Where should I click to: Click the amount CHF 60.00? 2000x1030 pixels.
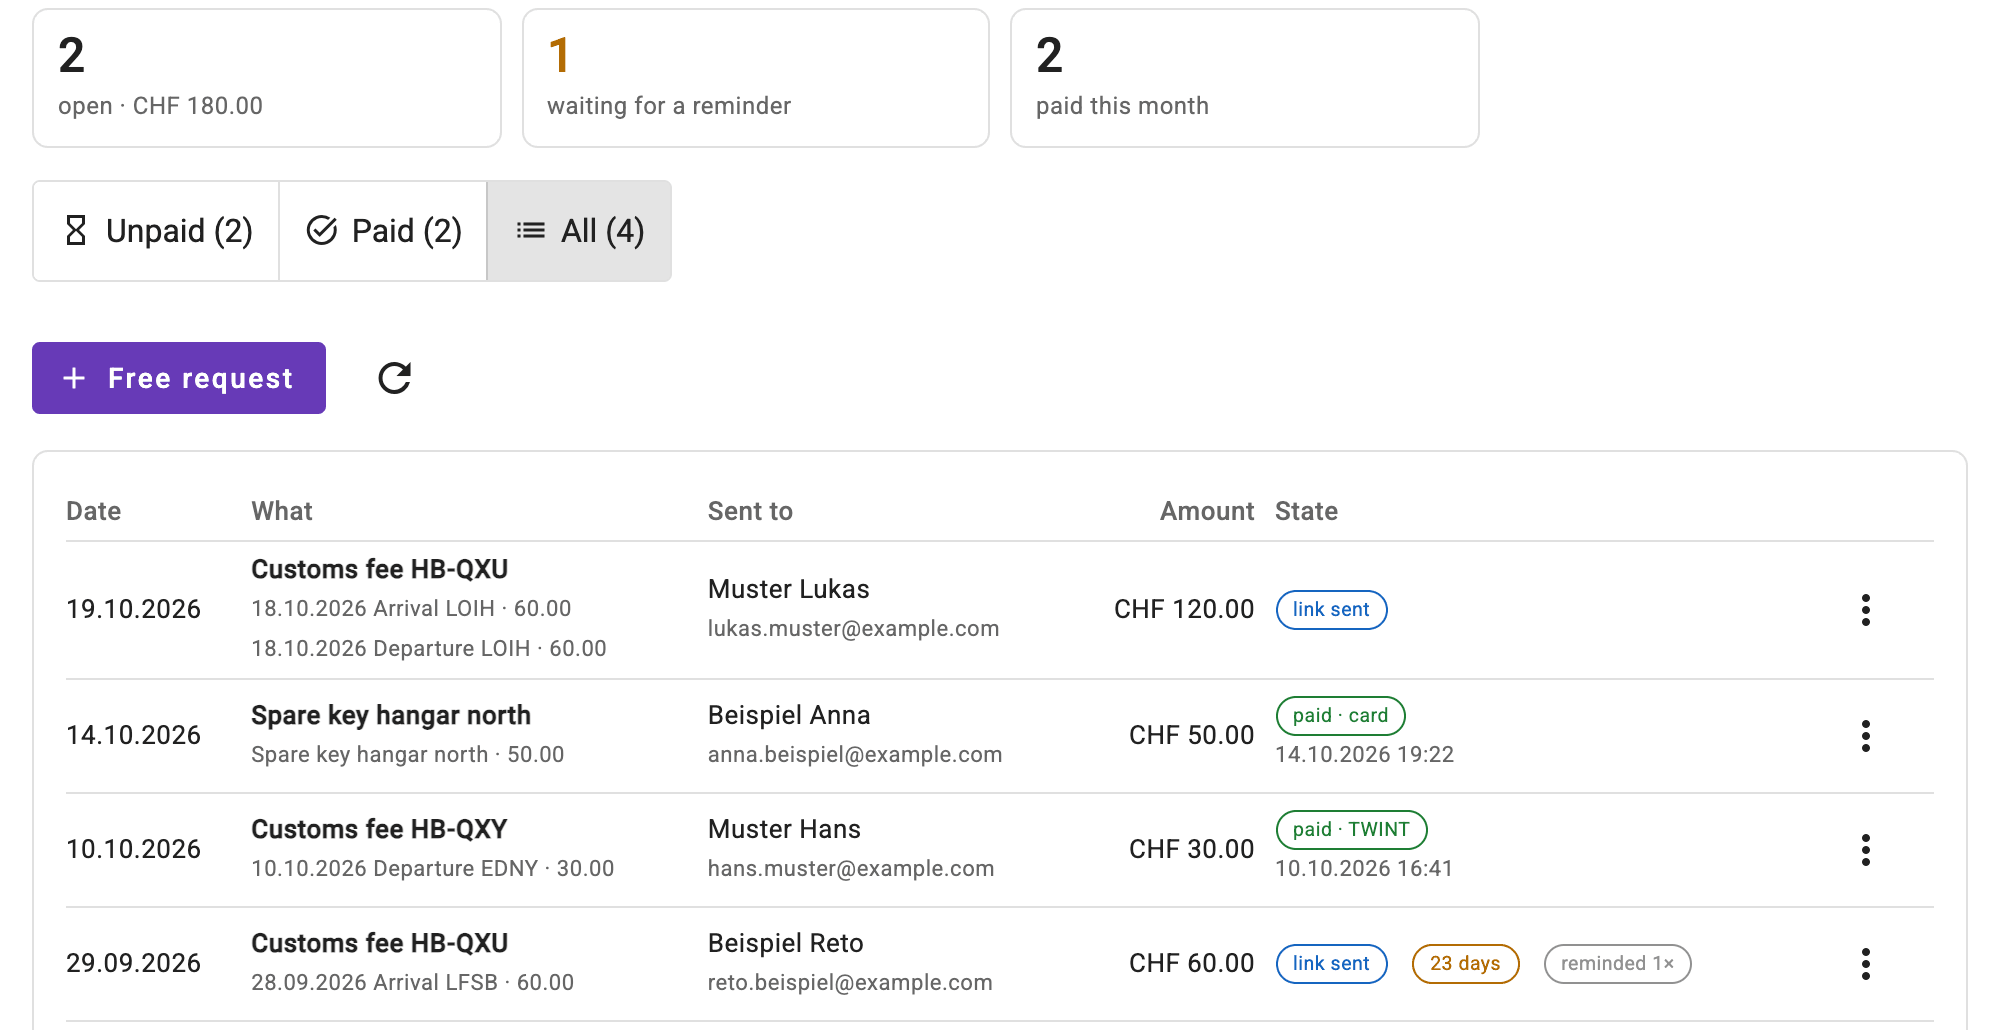tap(1192, 964)
